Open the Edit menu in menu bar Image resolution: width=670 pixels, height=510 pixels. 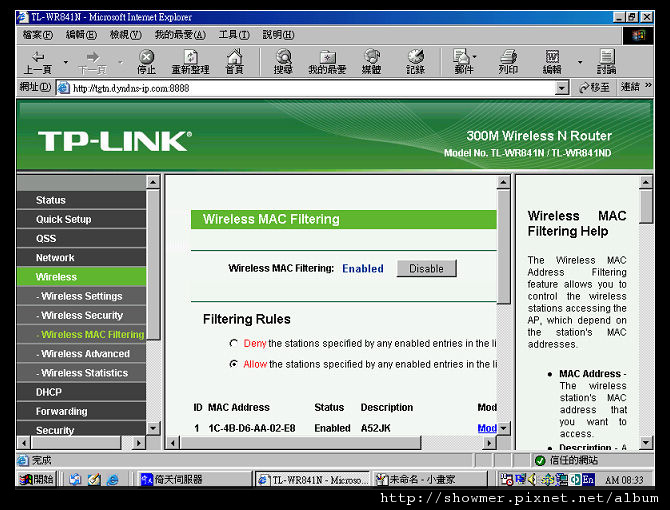tap(81, 35)
